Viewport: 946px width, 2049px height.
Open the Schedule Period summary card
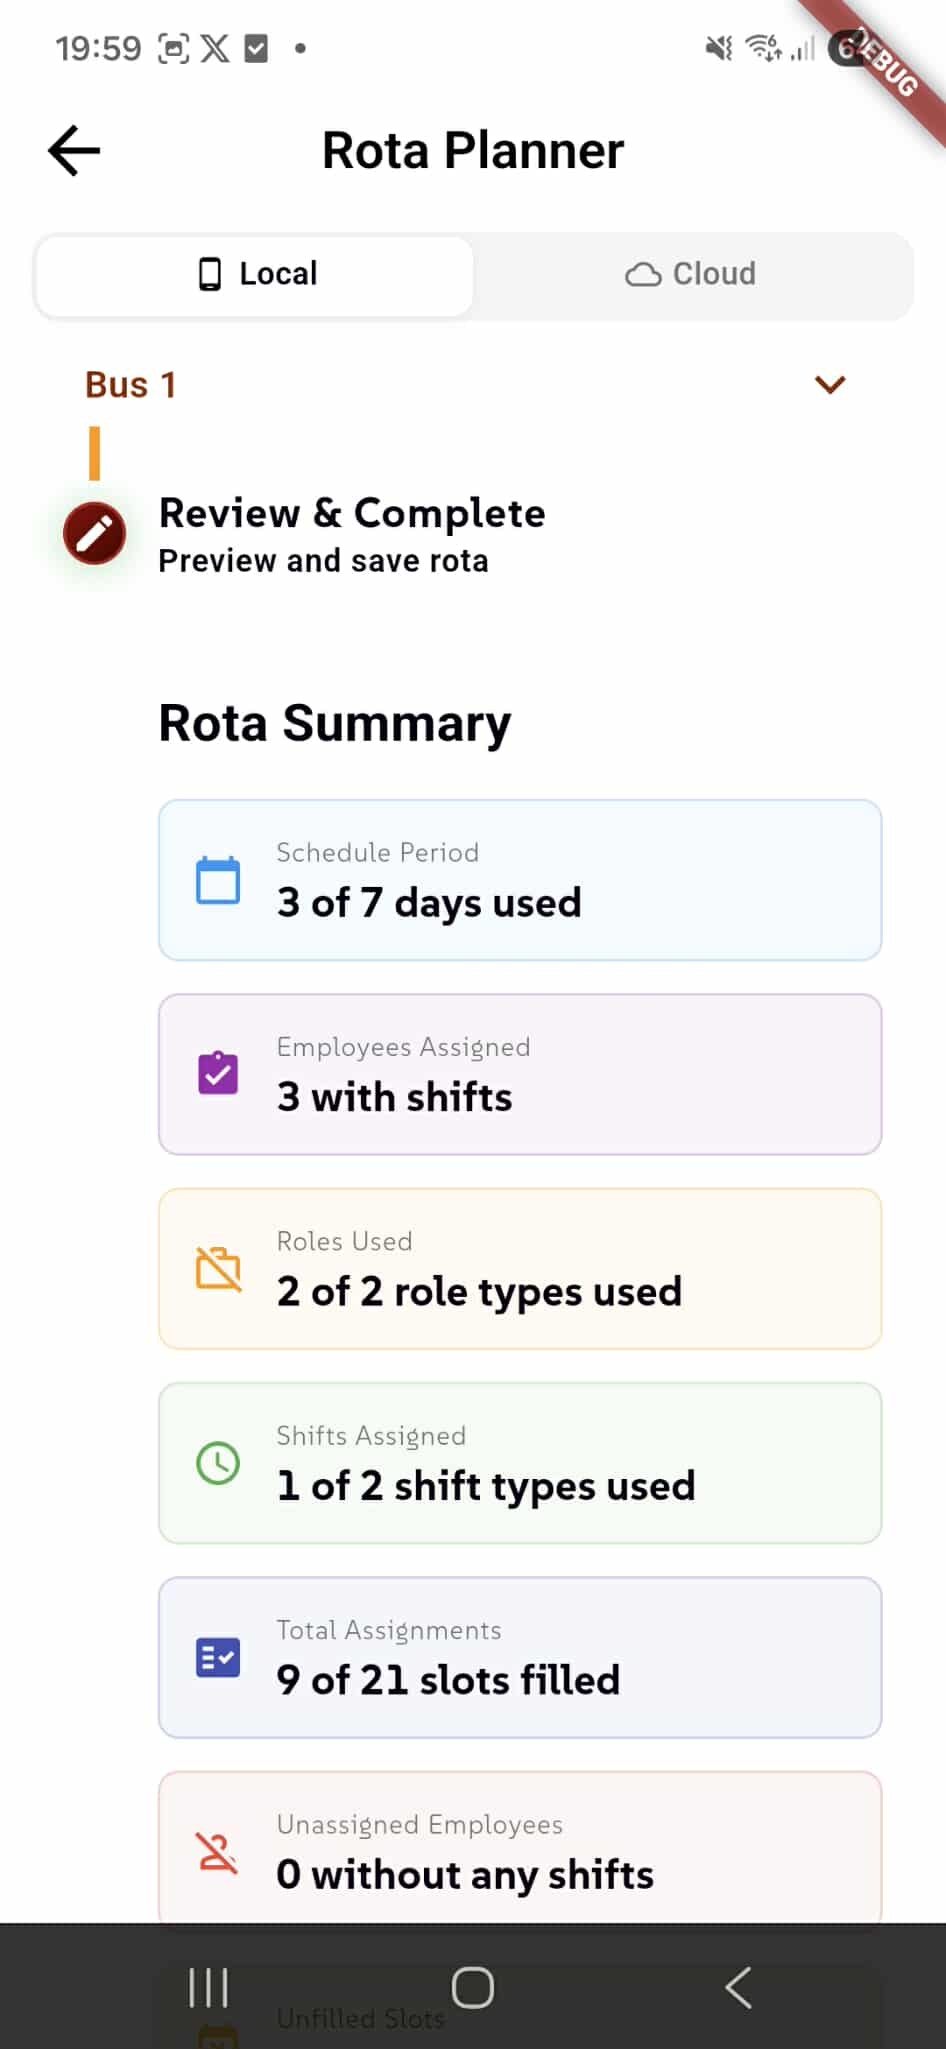tap(519, 880)
